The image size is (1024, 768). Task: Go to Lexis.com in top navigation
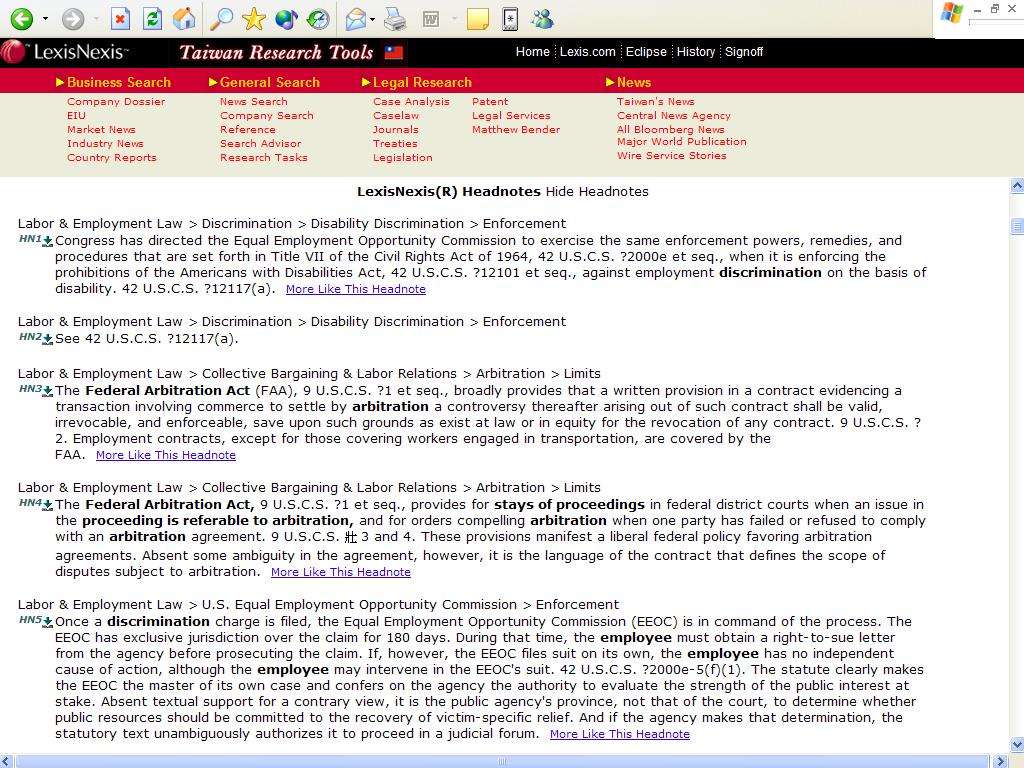(x=588, y=52)
